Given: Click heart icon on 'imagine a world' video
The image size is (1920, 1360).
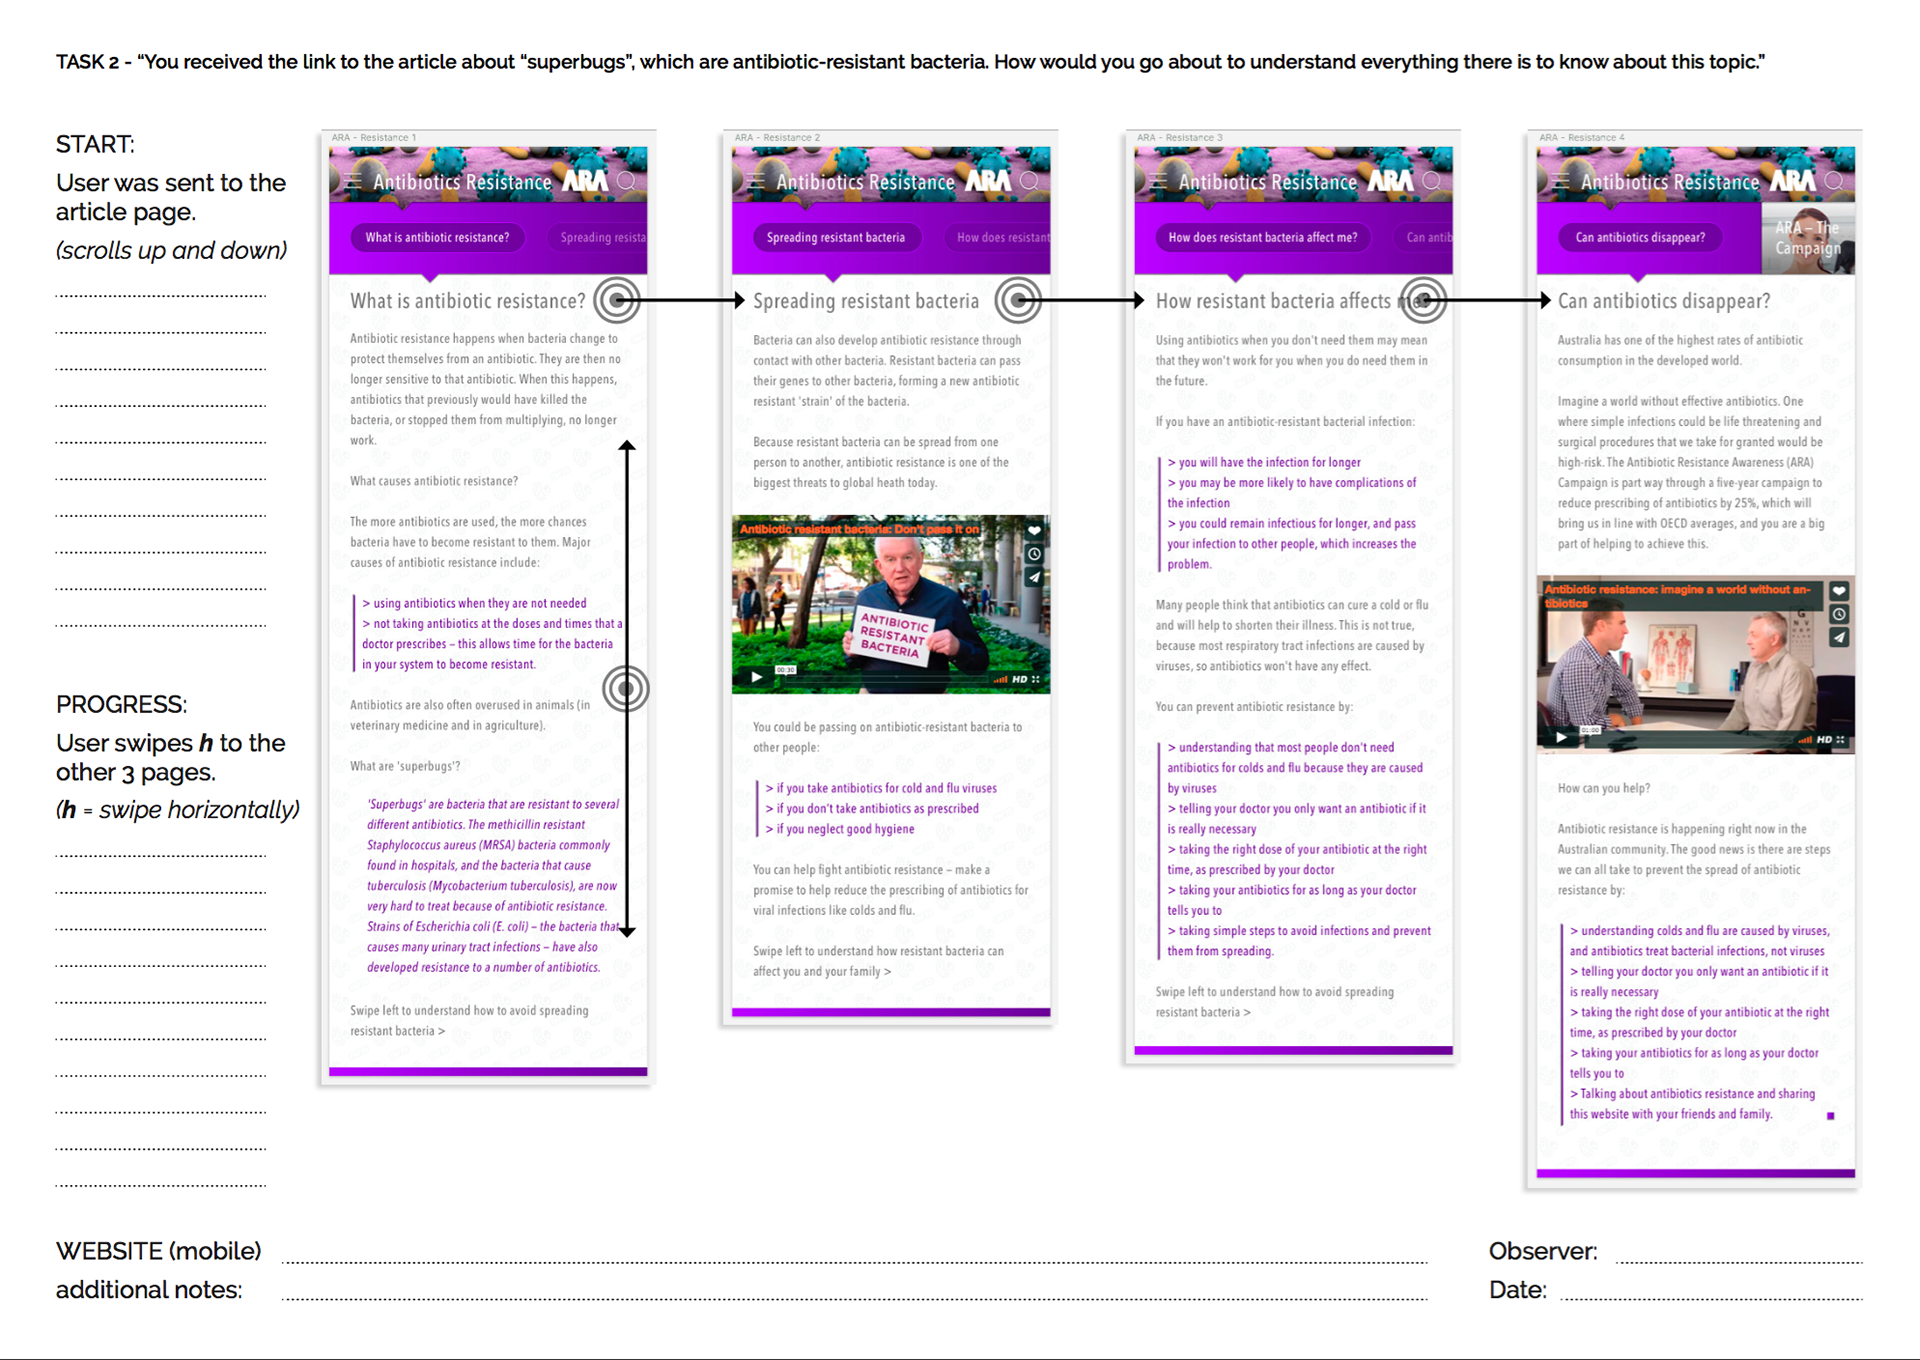Looking at the screenshot, I should pos(1839,591).
